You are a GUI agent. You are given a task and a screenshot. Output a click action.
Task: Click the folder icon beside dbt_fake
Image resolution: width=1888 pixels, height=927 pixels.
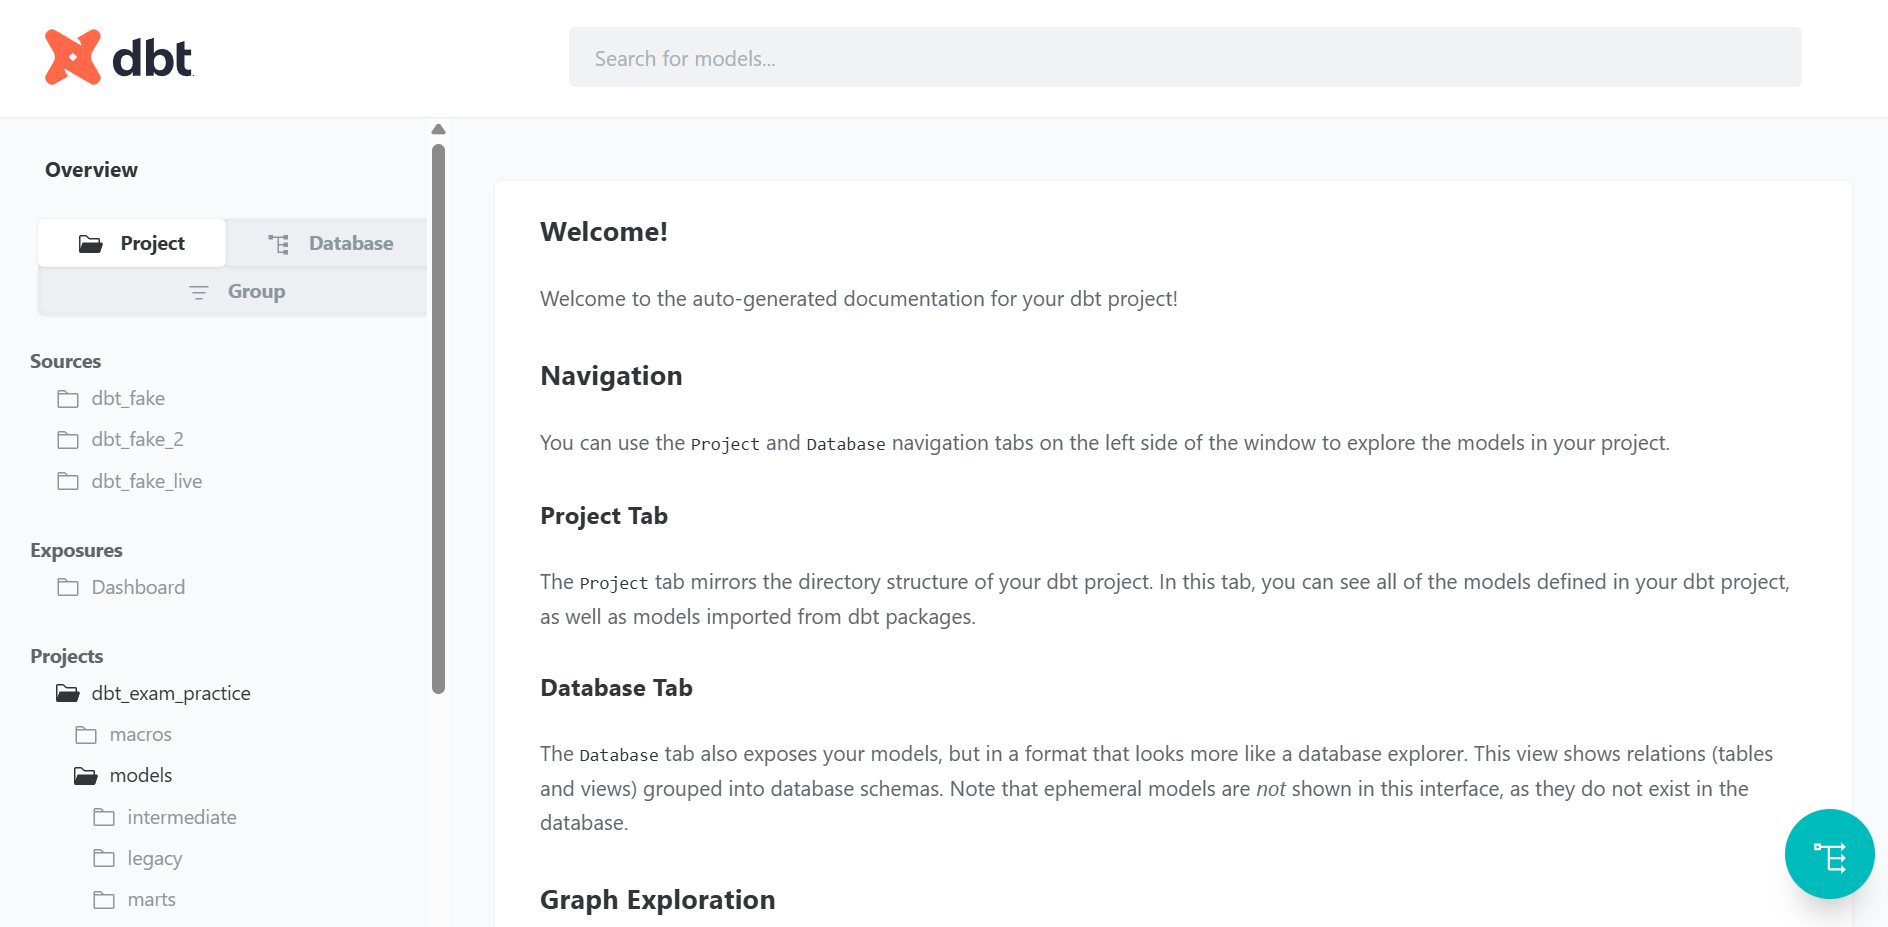[68, 399]
